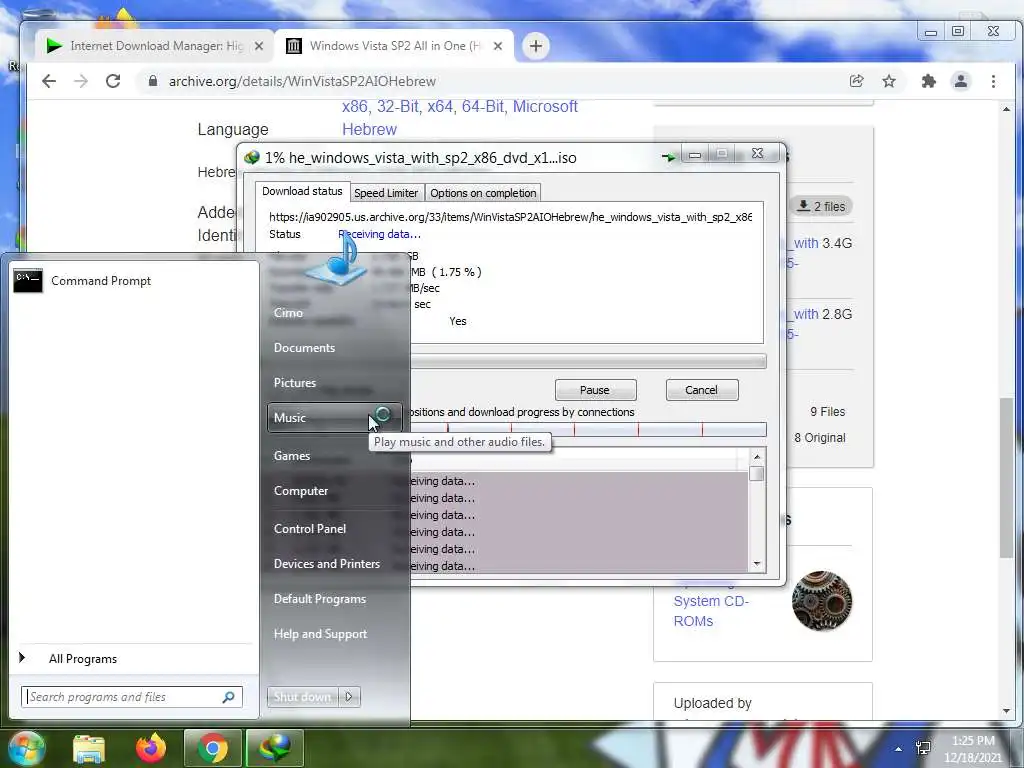
Task: Switch to the Speed Limiter tab
Action: [x=386, y=193]
